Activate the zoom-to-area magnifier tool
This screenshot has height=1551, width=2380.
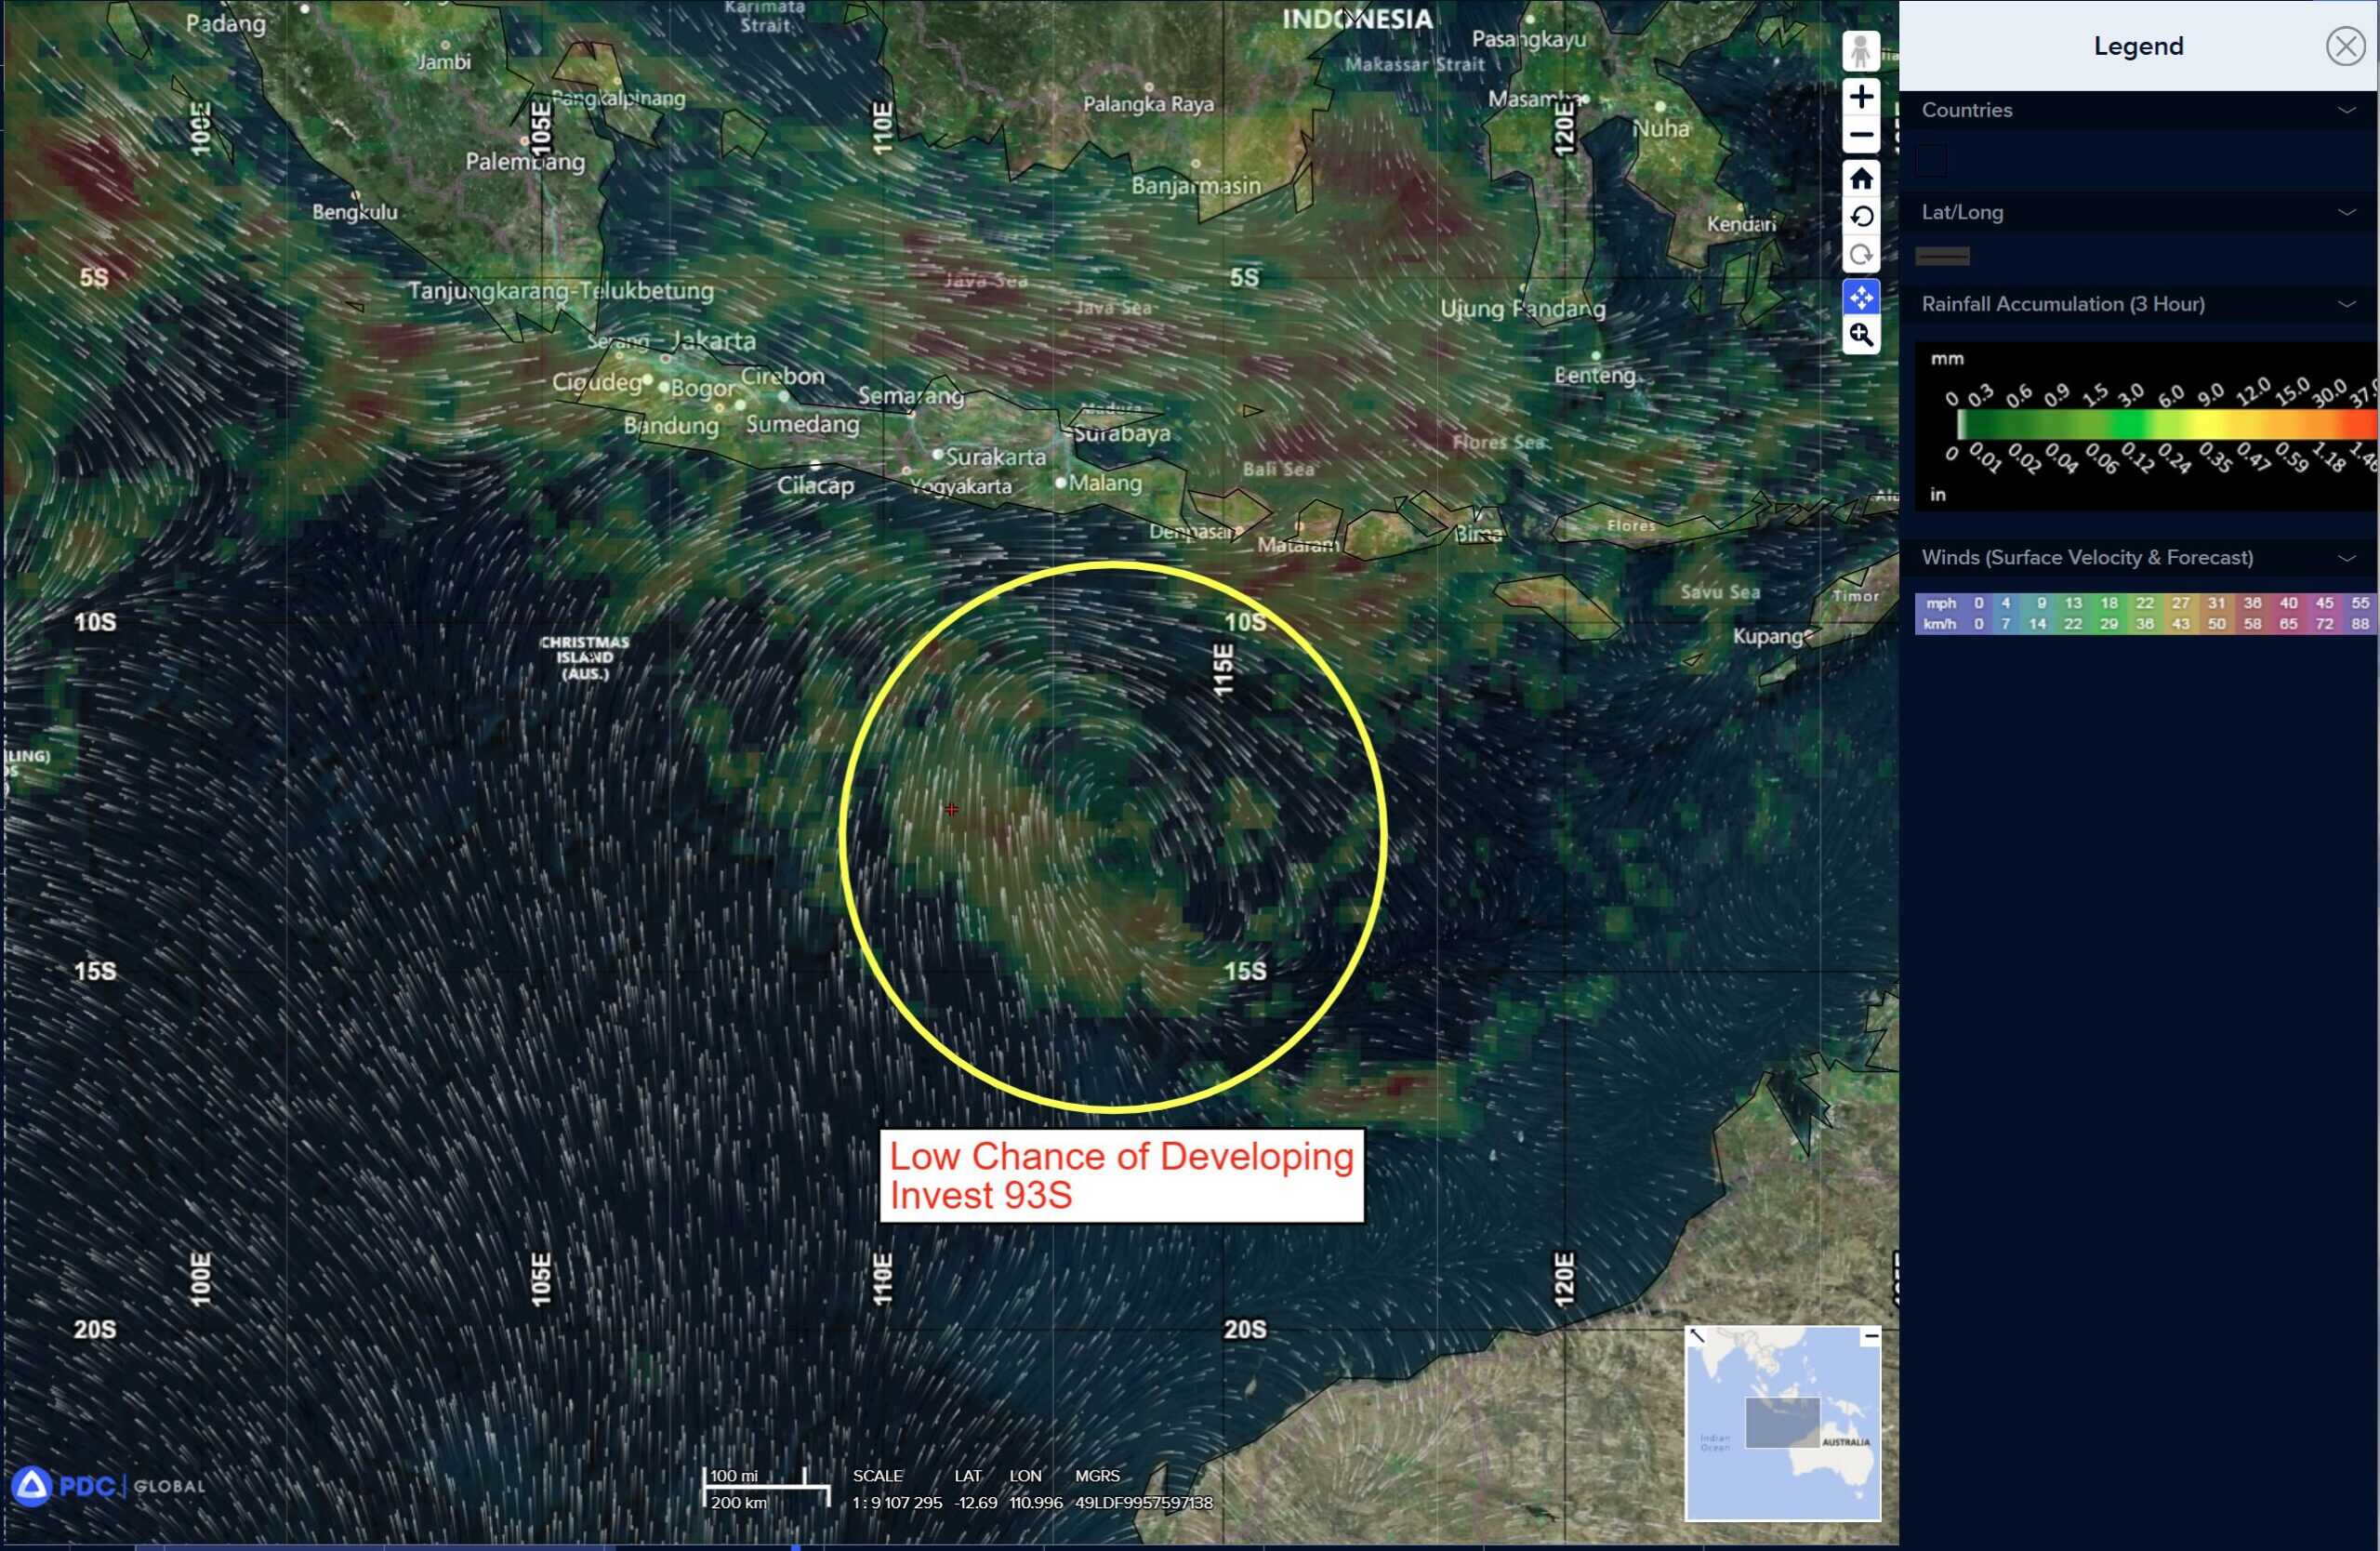point(1860,335)
